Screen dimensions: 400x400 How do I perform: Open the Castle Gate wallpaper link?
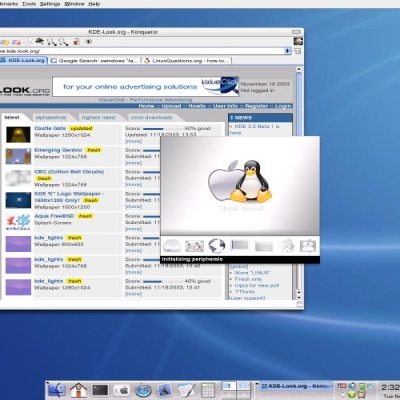(50, 128)
